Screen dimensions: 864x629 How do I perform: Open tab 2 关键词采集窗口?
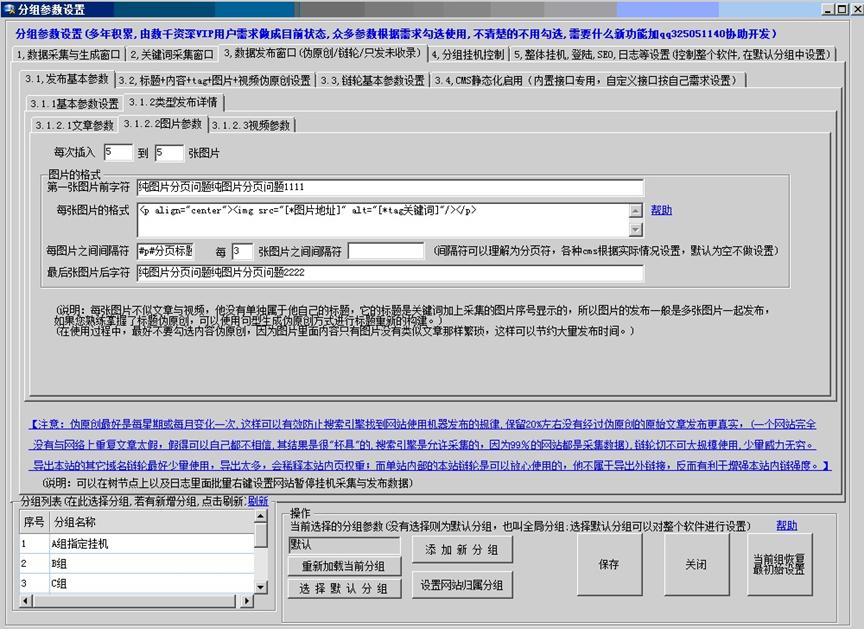172,54
